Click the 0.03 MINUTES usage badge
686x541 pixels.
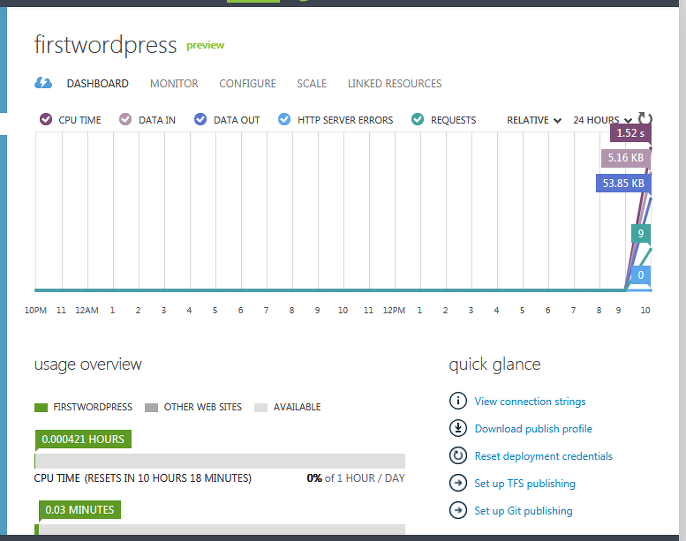tap(80, 510)
